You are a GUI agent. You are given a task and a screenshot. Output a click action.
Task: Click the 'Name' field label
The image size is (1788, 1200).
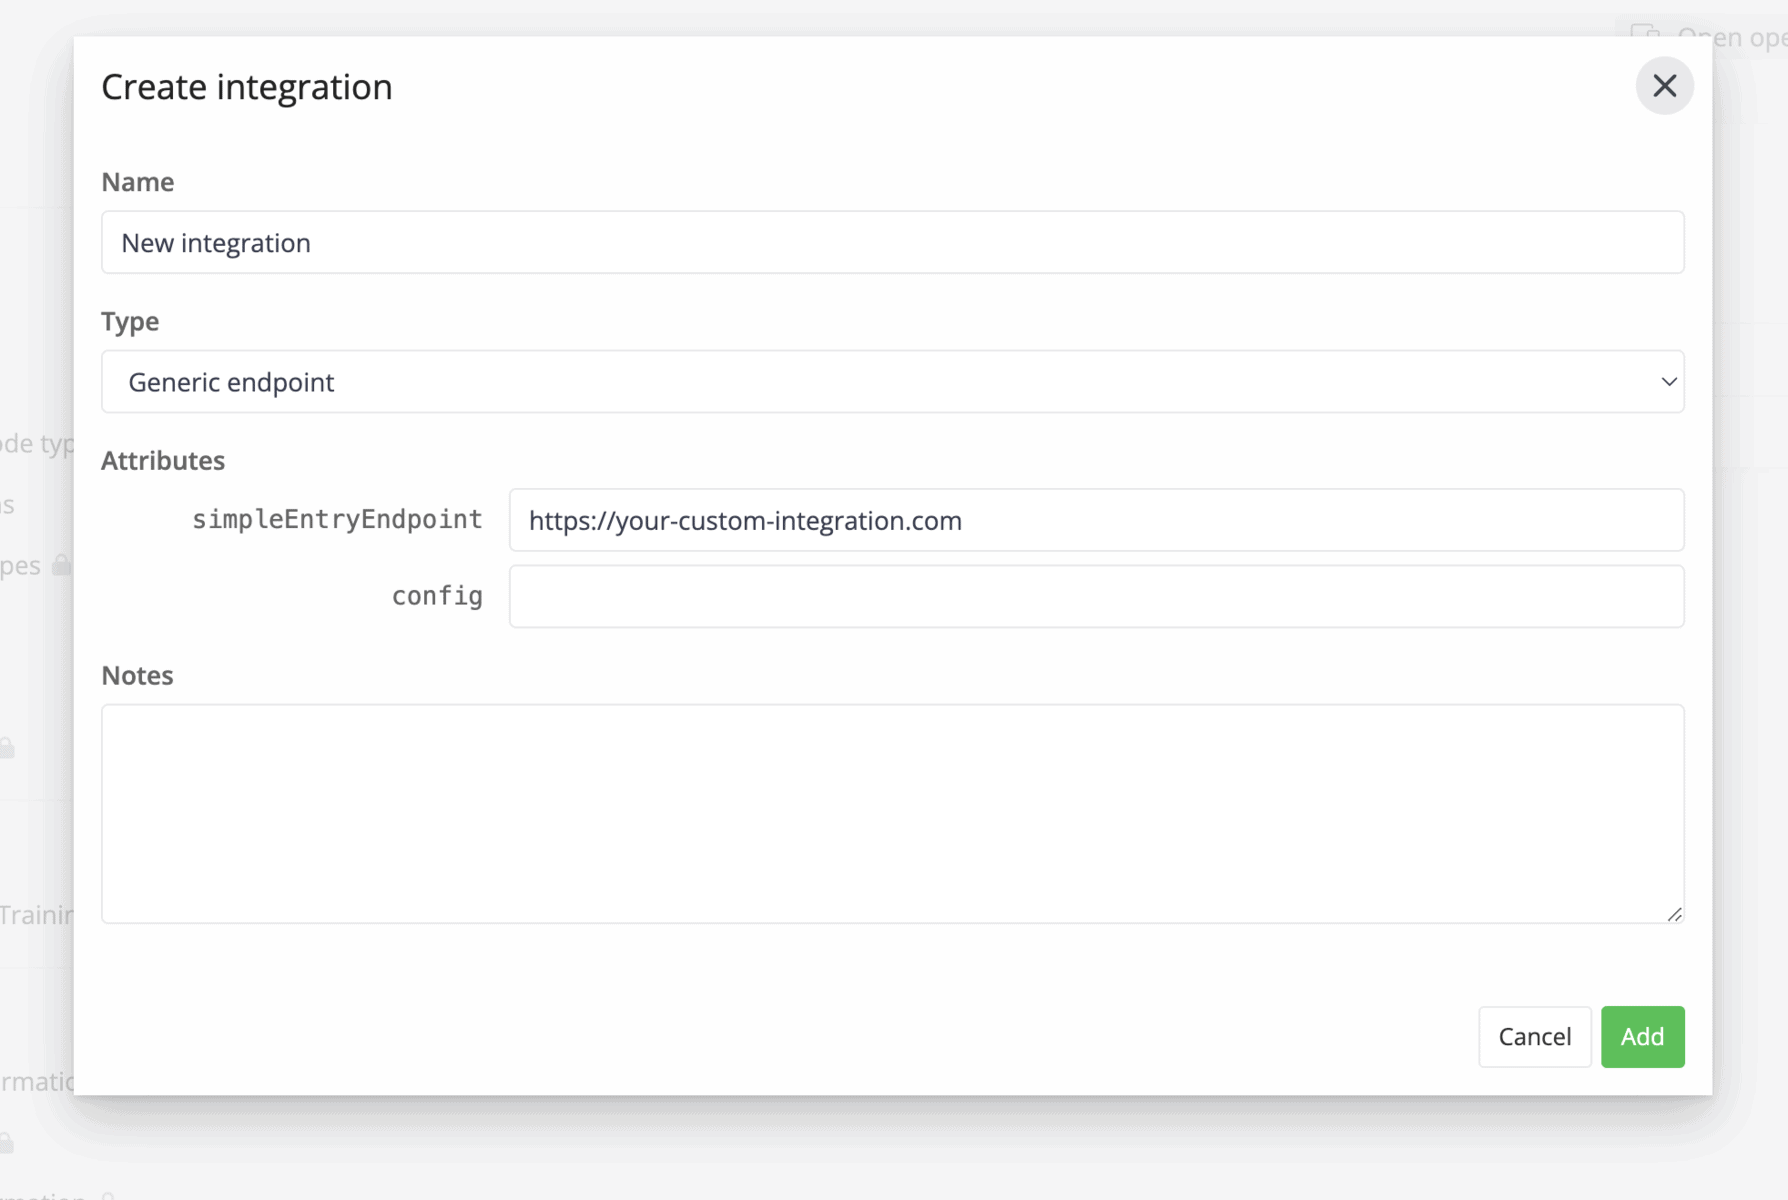(x=138, y=182)
